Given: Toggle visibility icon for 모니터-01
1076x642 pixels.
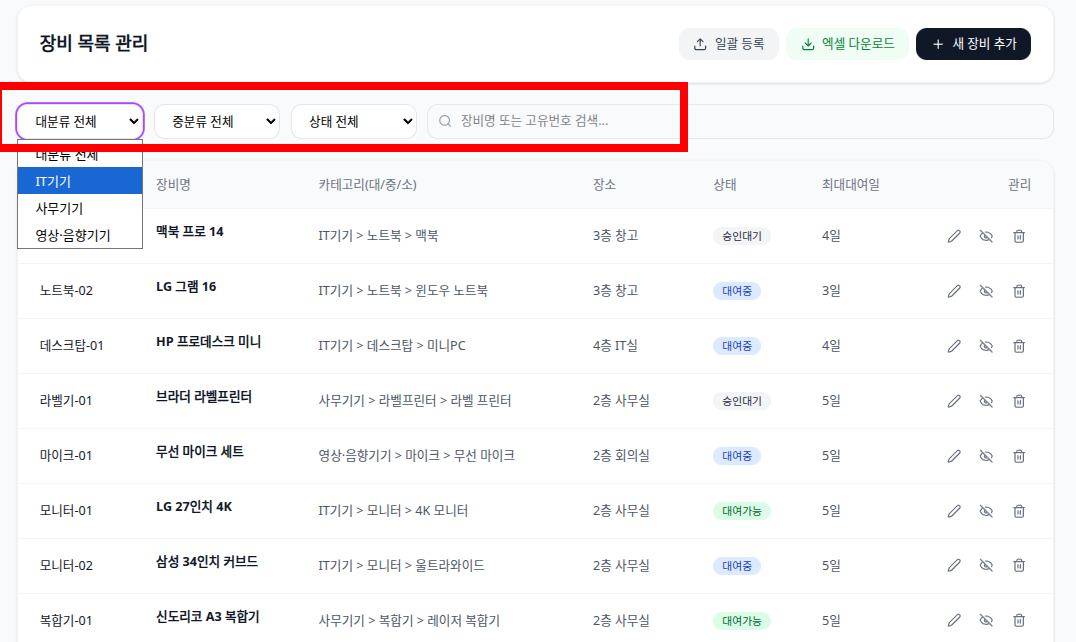Looking at the screenshot, I should click(986, 510).
